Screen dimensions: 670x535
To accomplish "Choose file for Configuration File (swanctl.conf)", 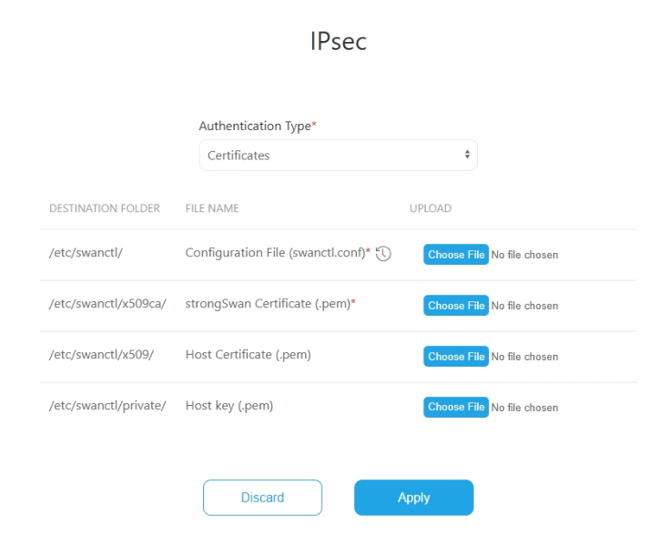I will pos(456,255).
